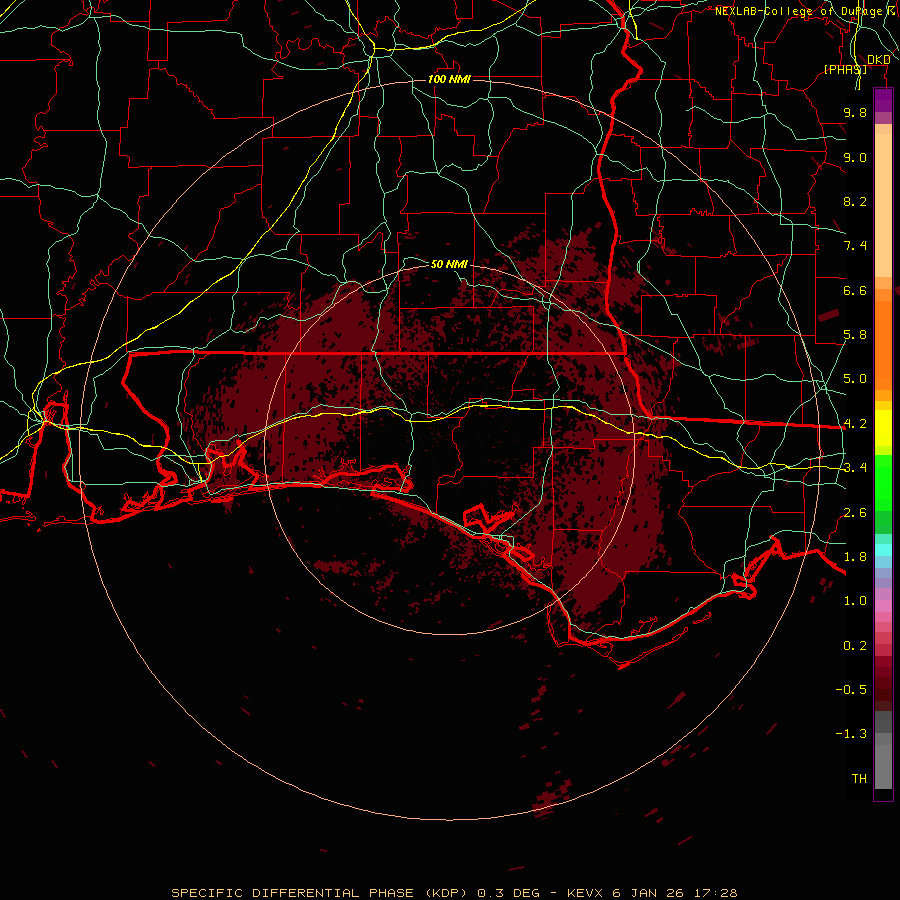Pick the gray segment at the bottom of the color bar
The width and height of the screenshot is (900, 900).
coord(883,766)
